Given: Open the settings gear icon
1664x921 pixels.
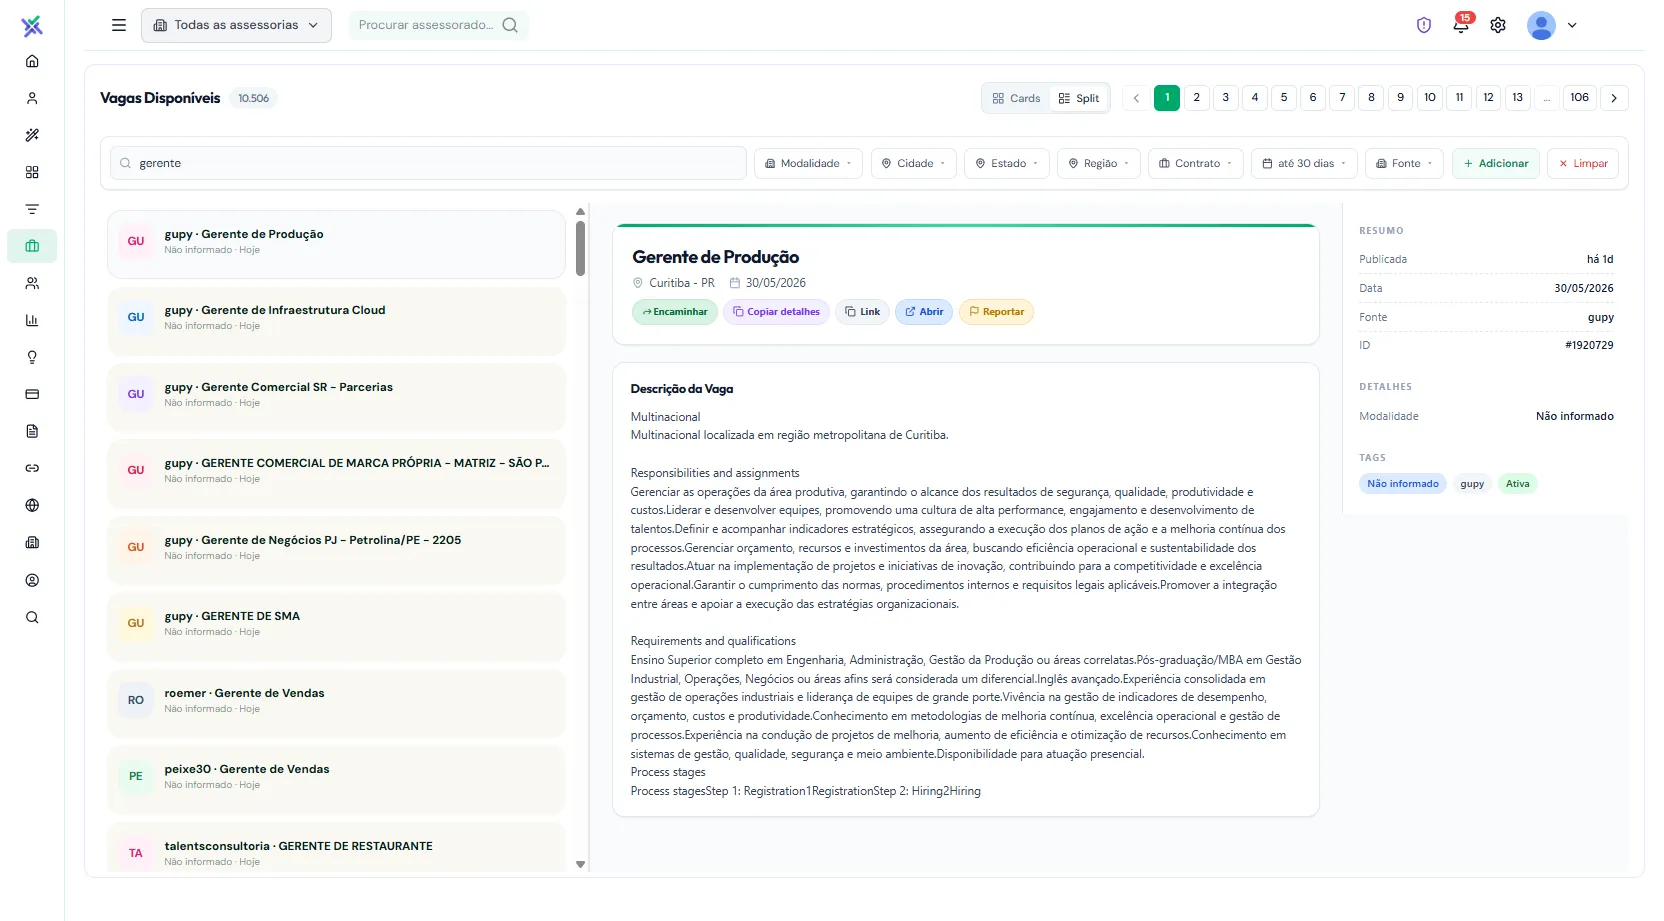Looking at the screenshot, I should pyautogui.click(x=1498, y=25).
